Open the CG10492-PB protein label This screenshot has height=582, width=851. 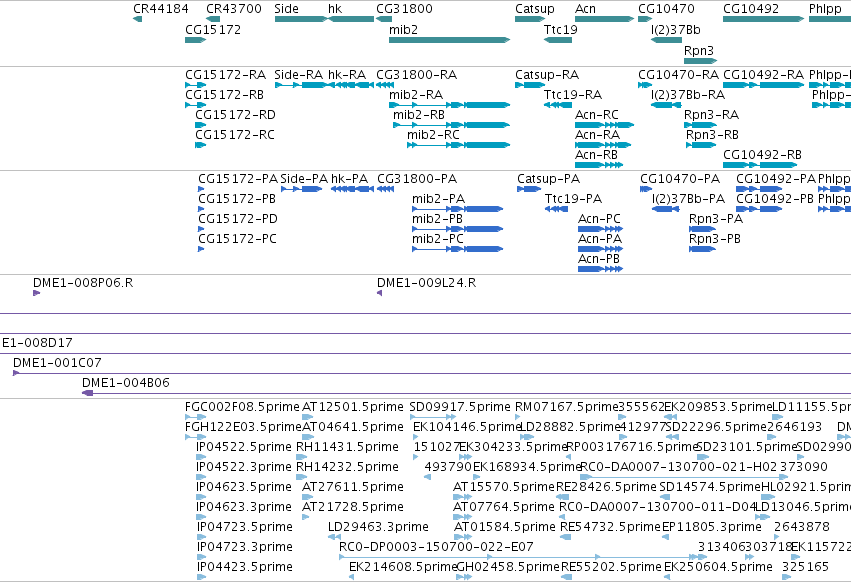coord(774,199)
